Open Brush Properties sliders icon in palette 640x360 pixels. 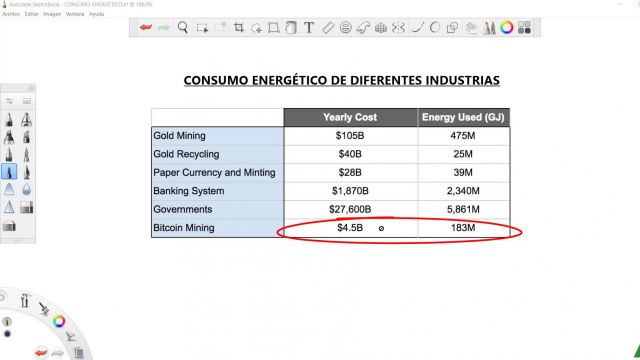click(x=9, y=101)
